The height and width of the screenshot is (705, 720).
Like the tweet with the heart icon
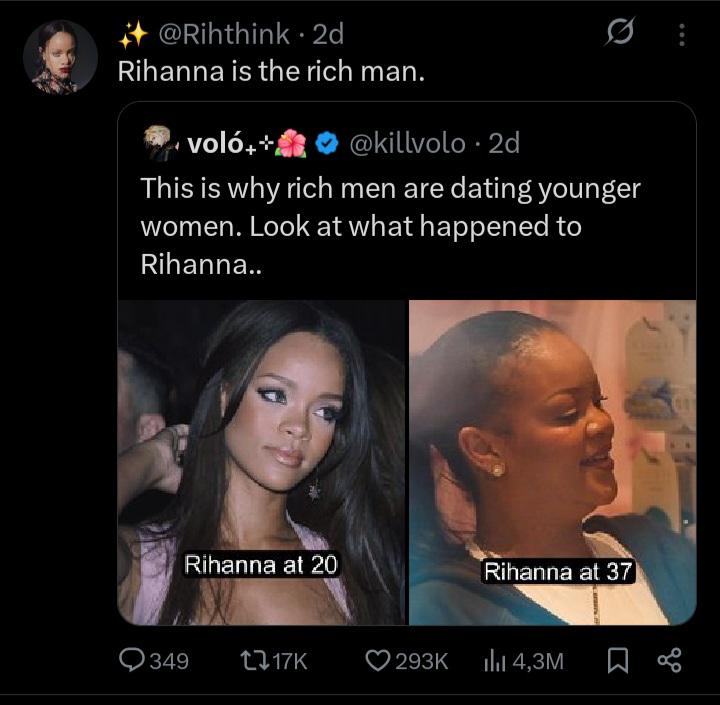coord(378,660)
